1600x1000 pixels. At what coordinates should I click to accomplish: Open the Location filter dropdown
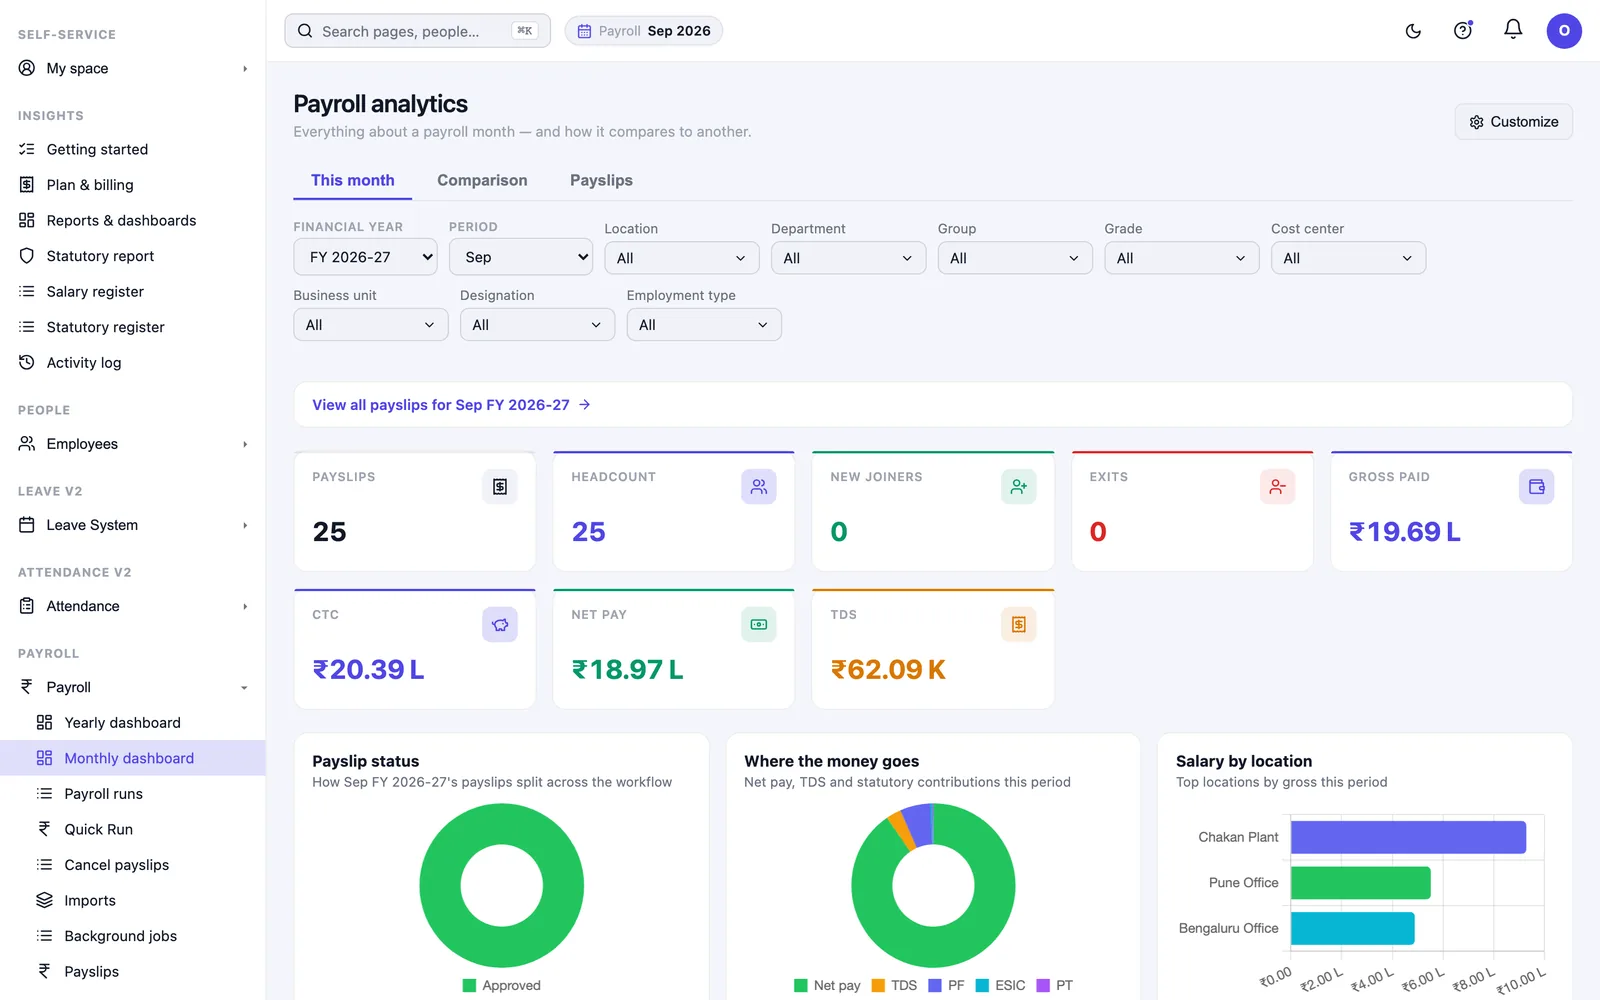(x=682, y=258)
